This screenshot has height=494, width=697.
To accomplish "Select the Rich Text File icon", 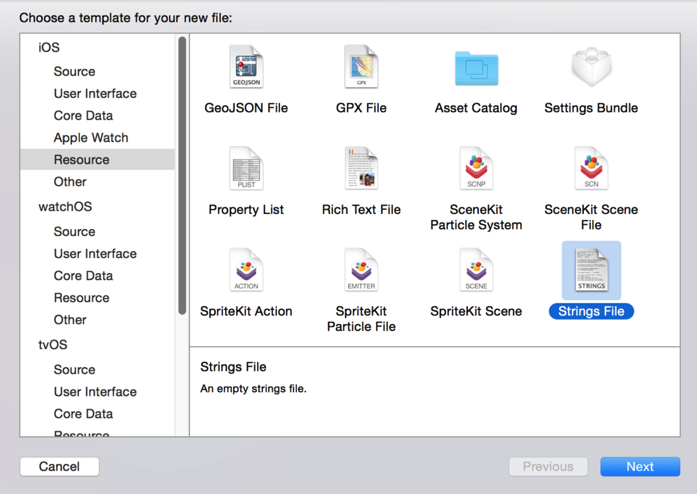I will pyautogui.click(x=361, y=169).
